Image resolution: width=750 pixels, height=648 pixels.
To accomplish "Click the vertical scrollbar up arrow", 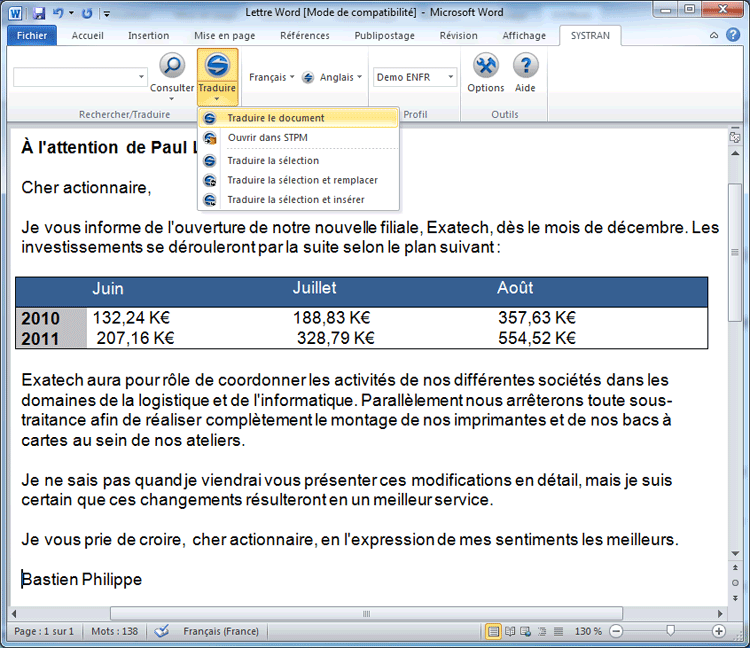I will coord(735,154).
